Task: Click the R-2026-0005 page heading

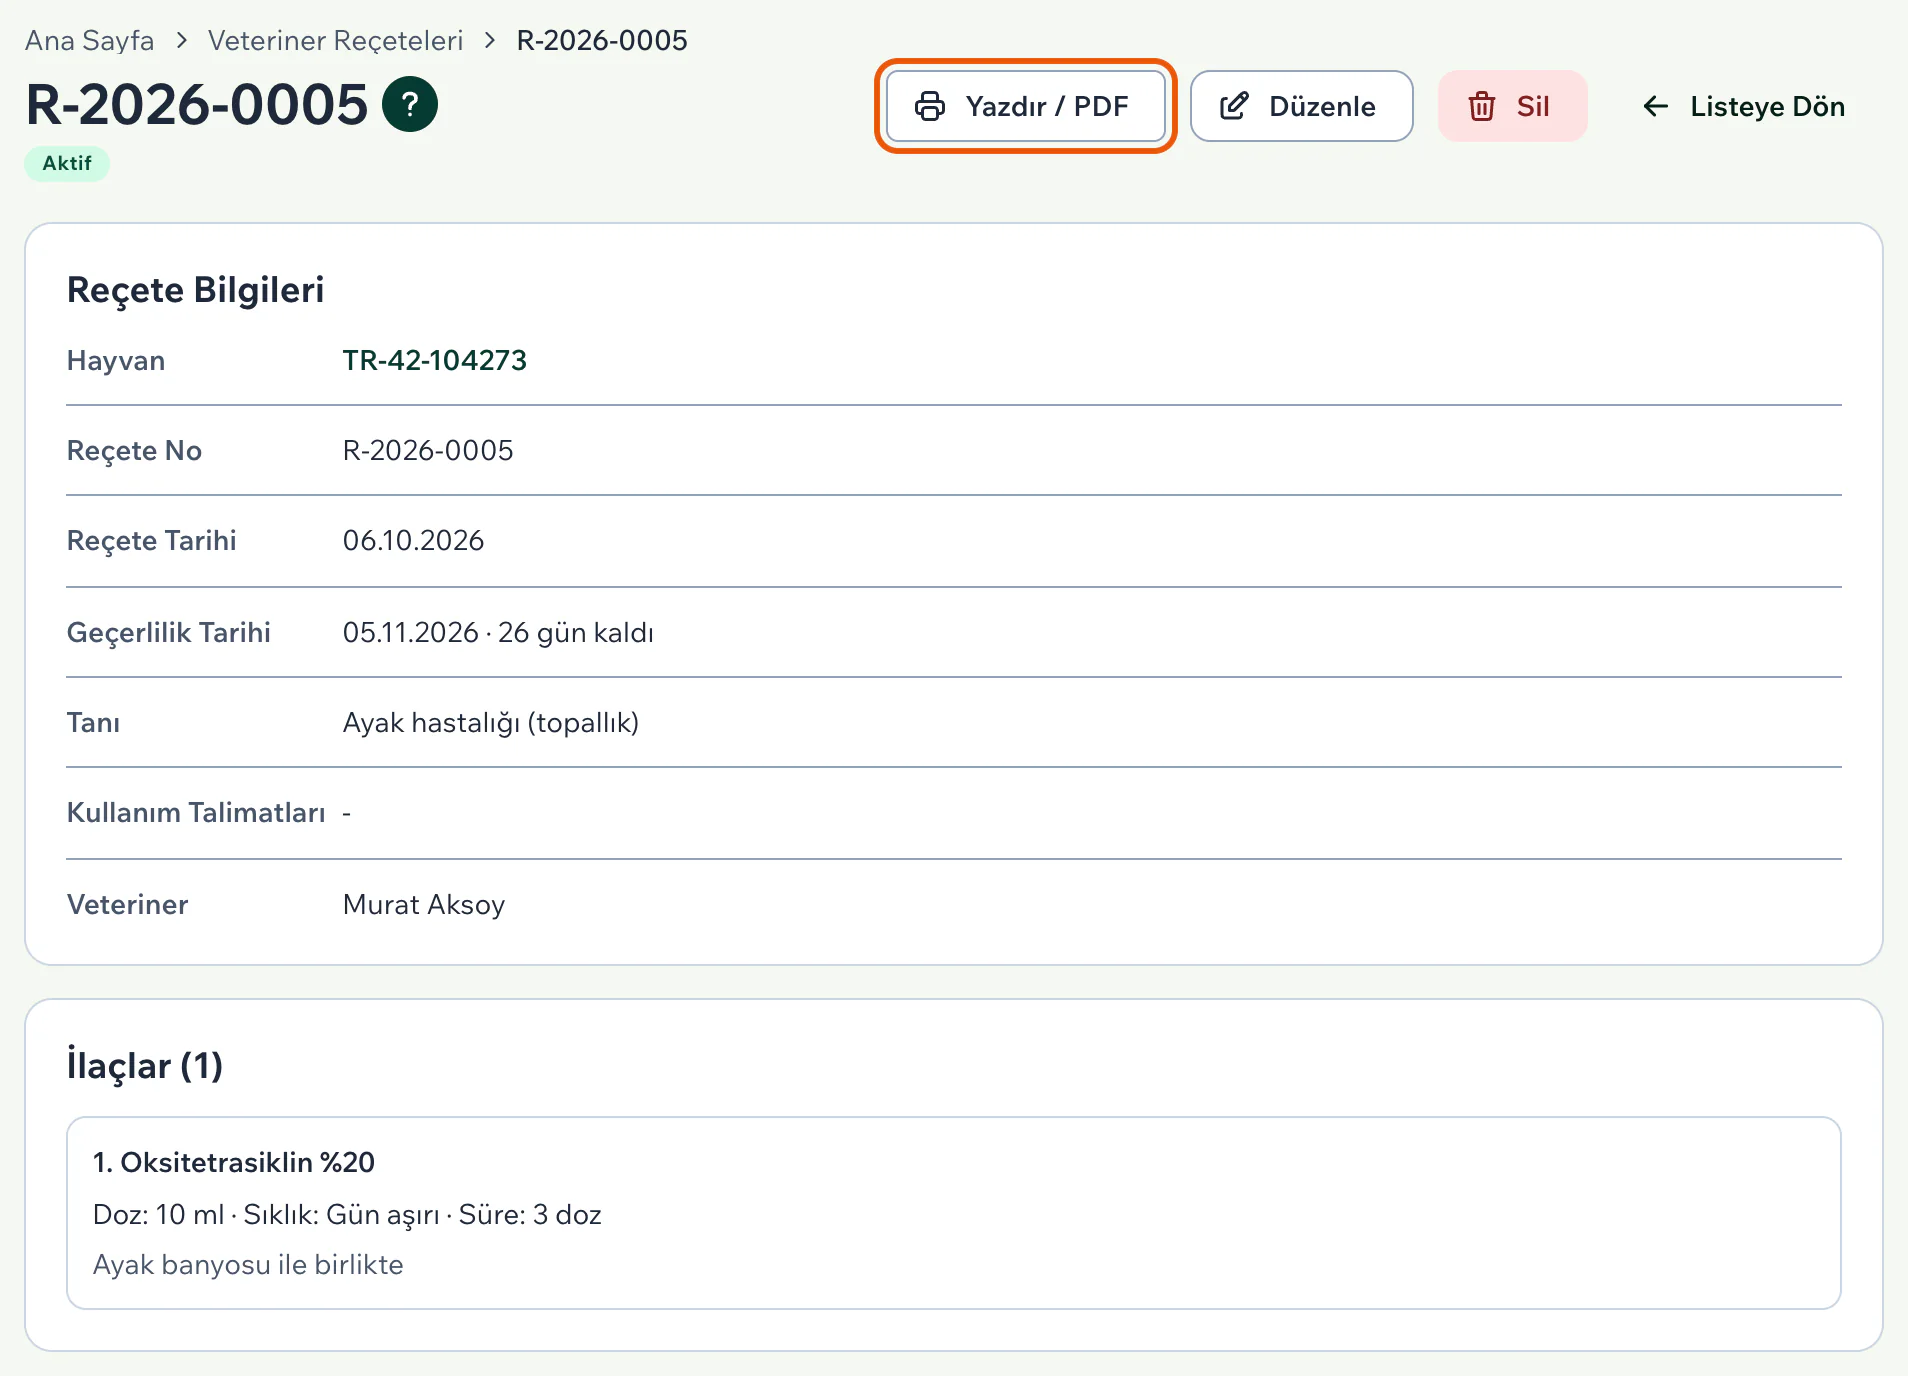Action: 197,104
